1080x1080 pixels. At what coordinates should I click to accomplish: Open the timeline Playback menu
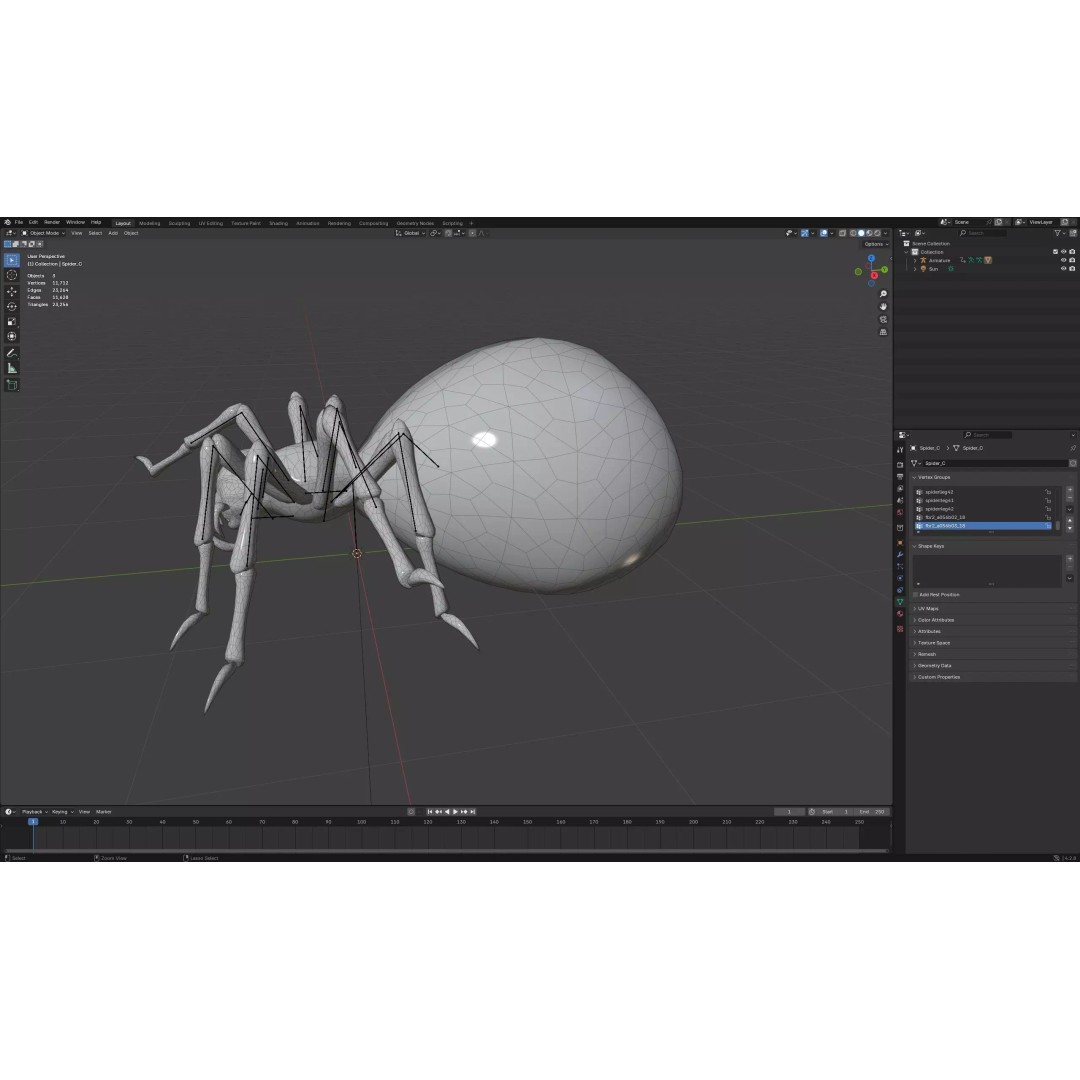coord(32,812)
